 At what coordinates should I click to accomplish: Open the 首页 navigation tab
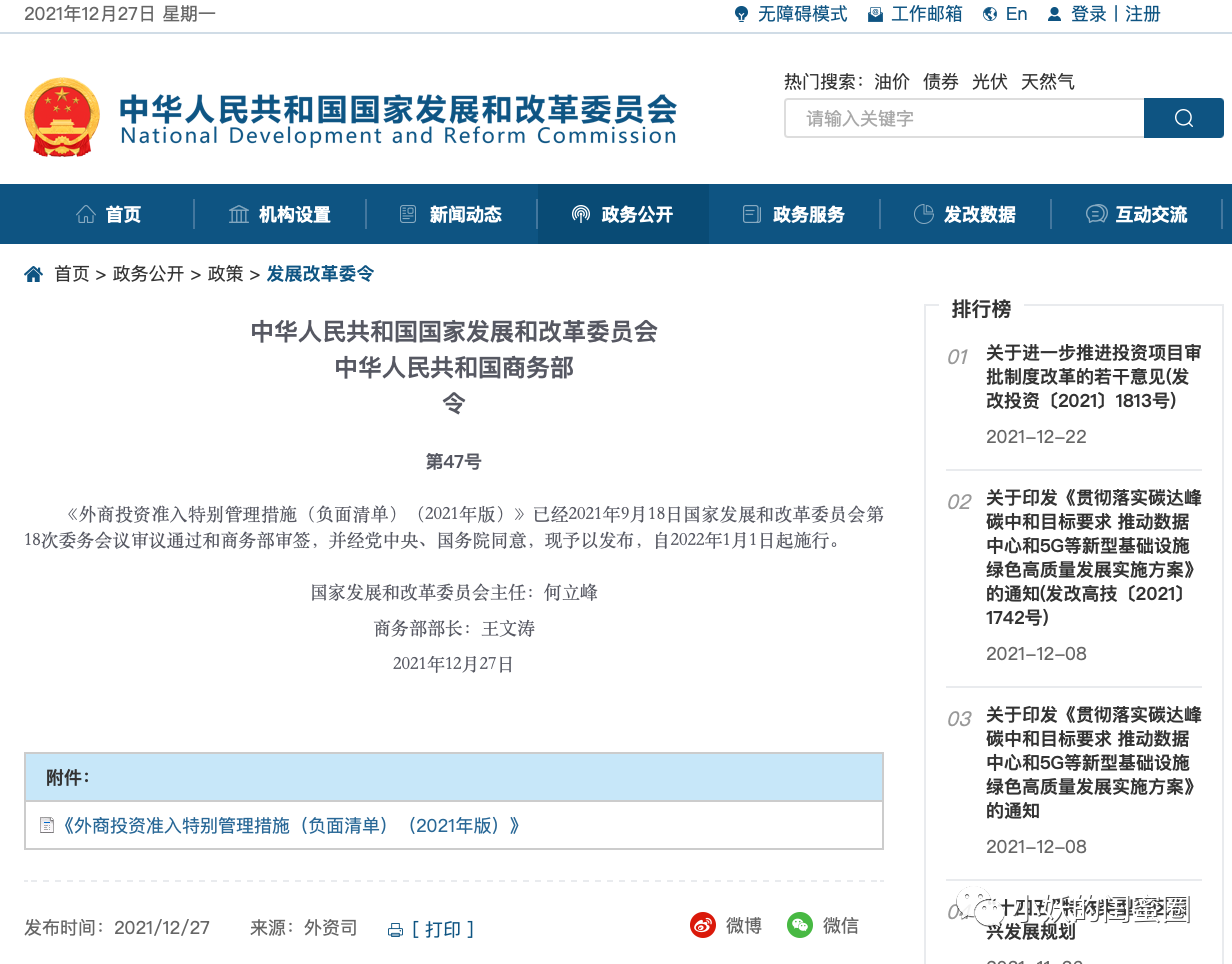pyautogui.click(x=109, y=214)
